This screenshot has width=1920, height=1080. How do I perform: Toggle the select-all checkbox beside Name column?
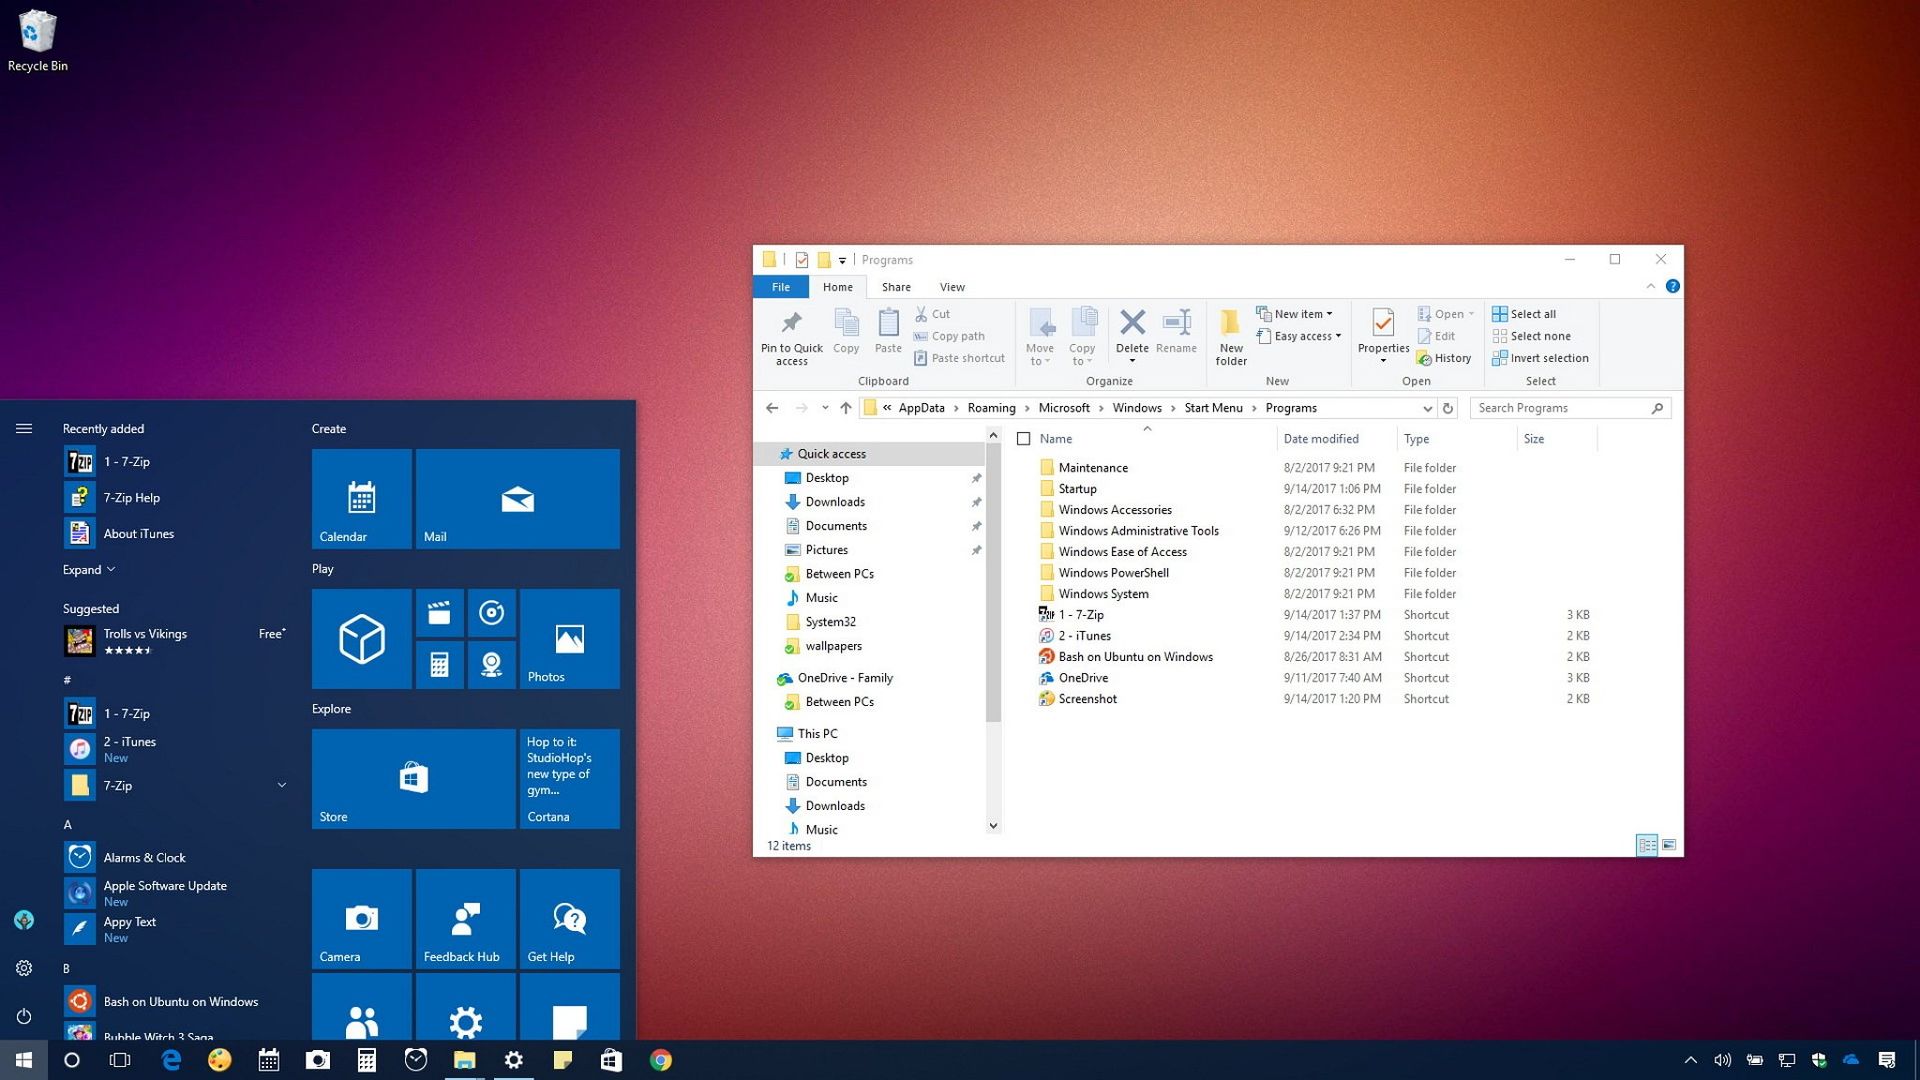pyautogui.click(x=1024, y=438)
